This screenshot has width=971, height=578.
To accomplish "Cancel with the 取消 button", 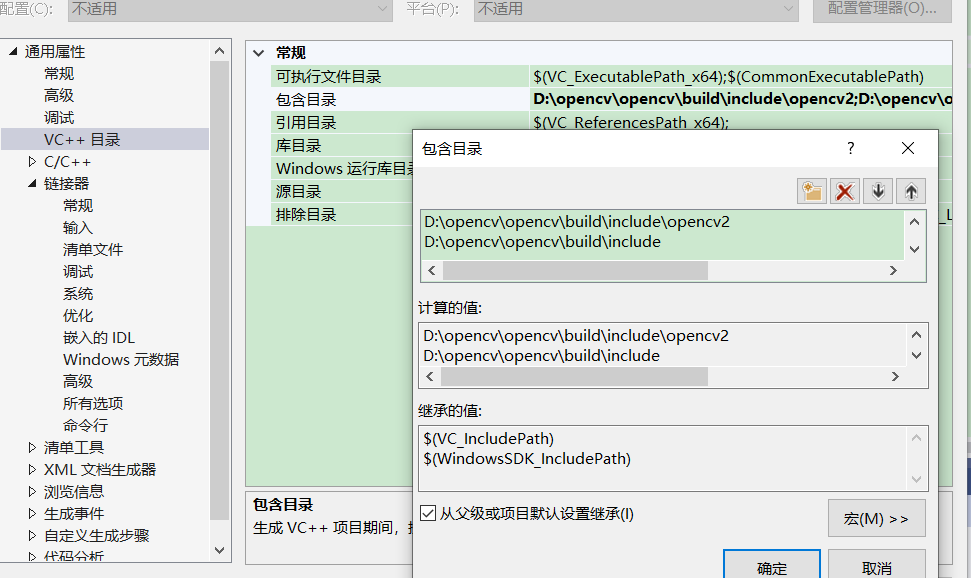I will (877, 565).
